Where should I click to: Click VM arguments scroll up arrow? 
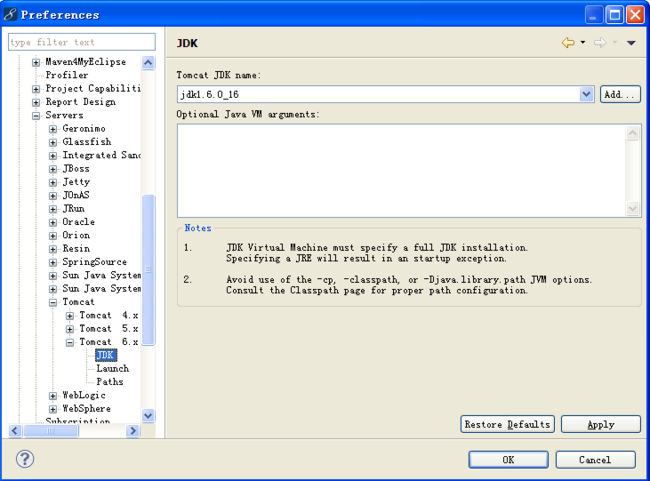[x=632, y=133]
